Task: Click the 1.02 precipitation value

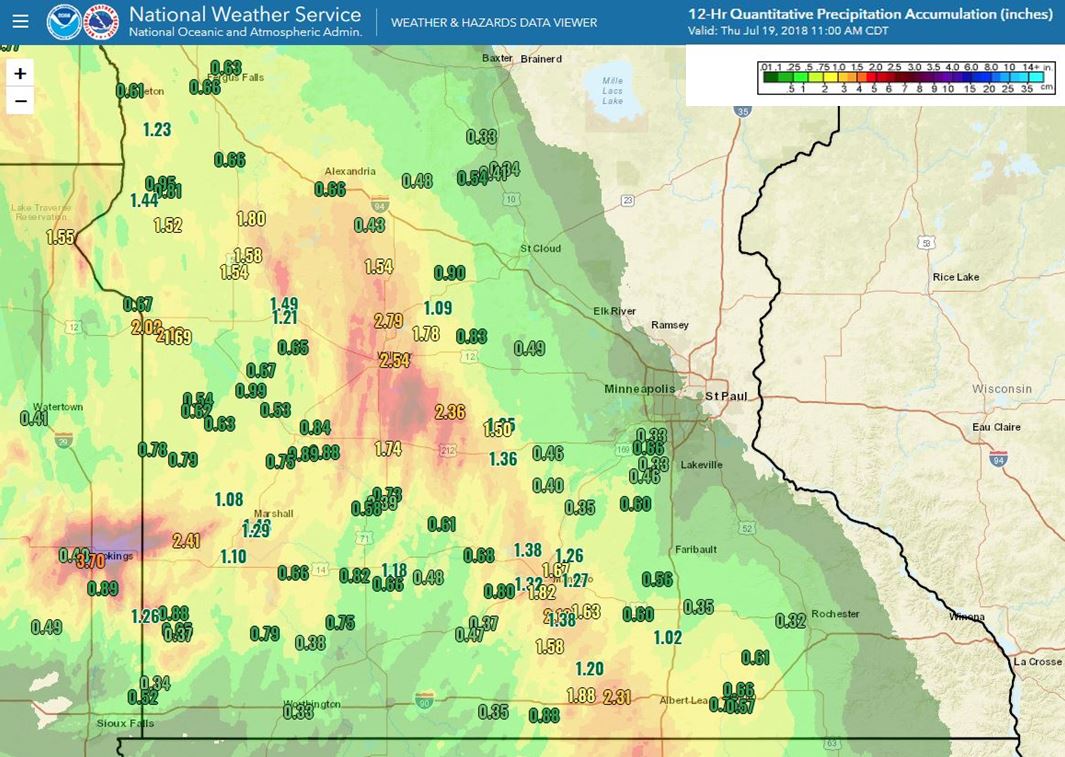Action: 668,637
